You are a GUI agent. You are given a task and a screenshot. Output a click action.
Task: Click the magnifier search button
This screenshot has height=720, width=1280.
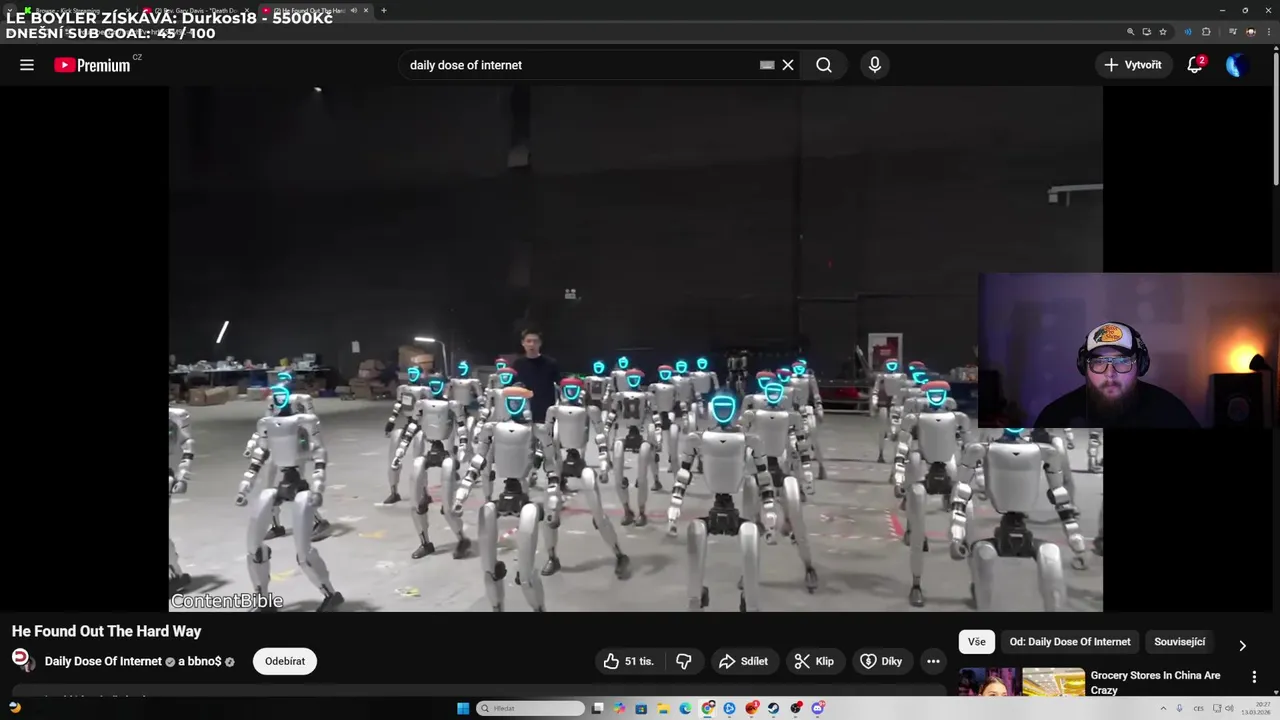tap(824, 65)
